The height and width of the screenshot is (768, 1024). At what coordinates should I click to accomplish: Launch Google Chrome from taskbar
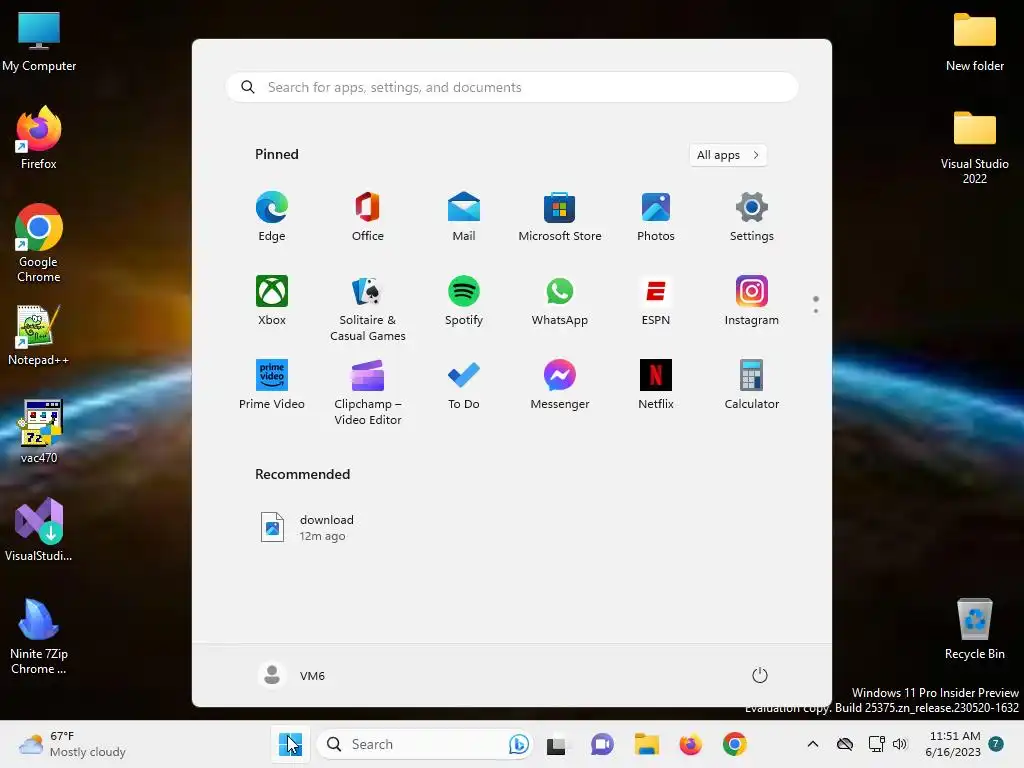pos(735,744)
